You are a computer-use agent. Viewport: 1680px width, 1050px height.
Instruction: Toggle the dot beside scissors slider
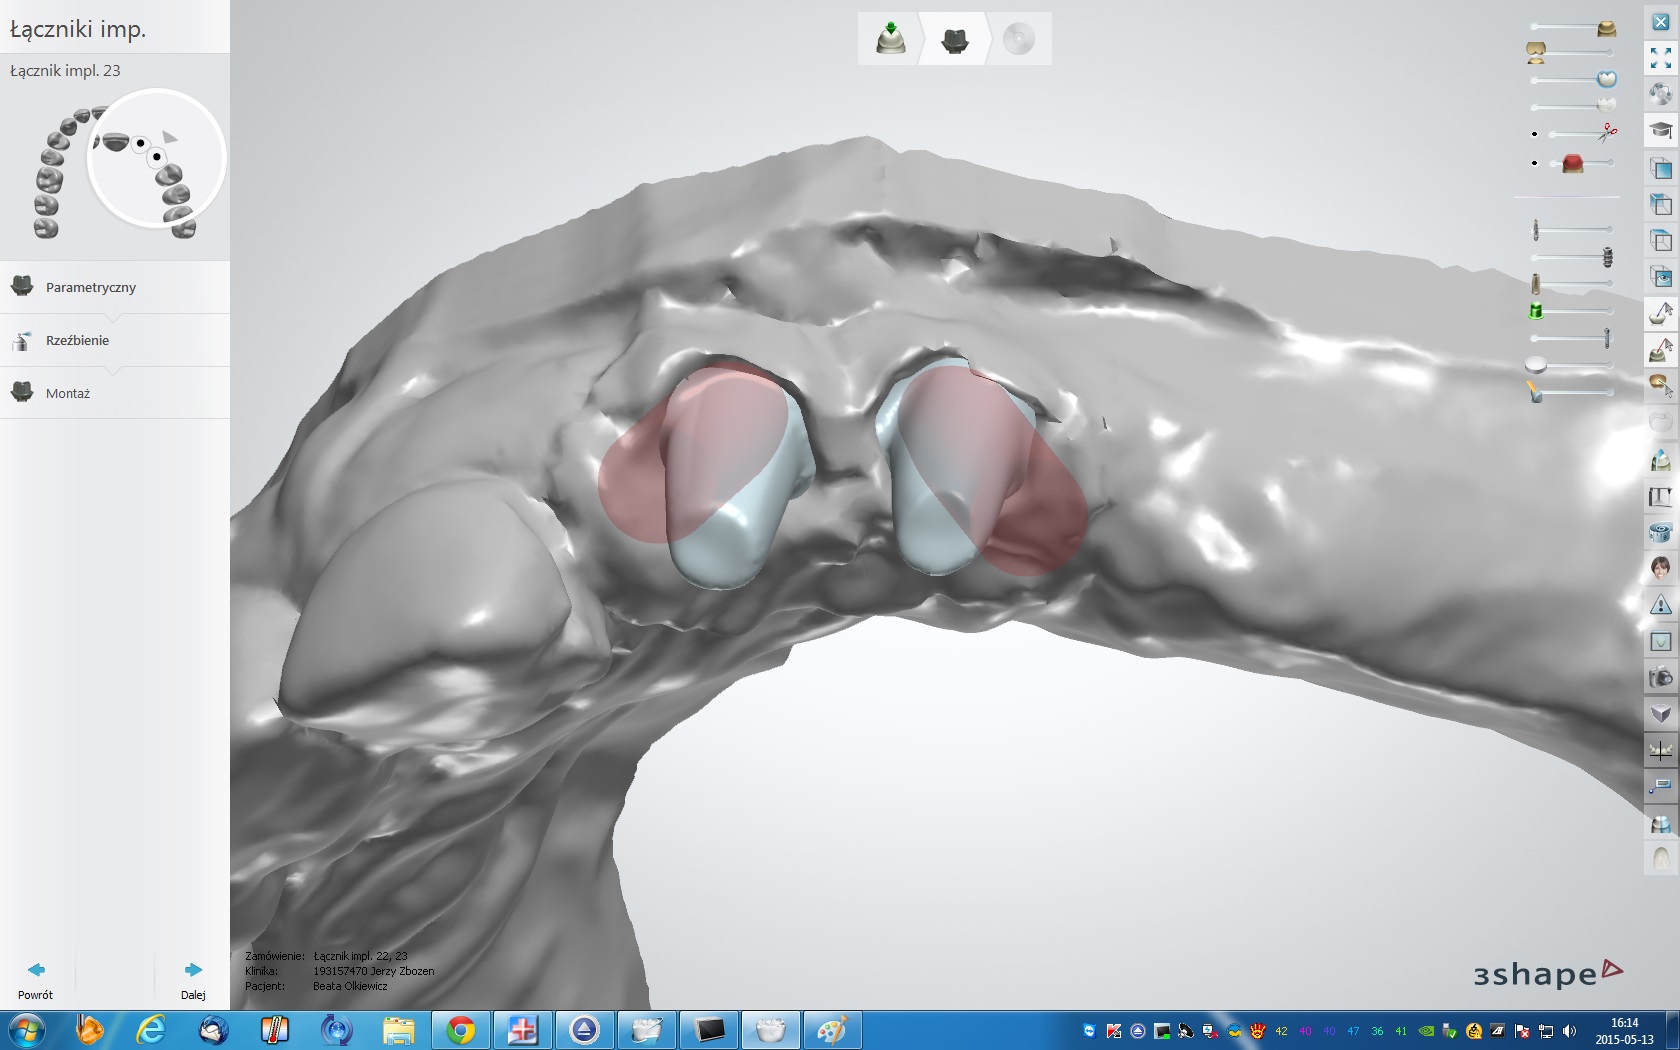click(1534, 134)
